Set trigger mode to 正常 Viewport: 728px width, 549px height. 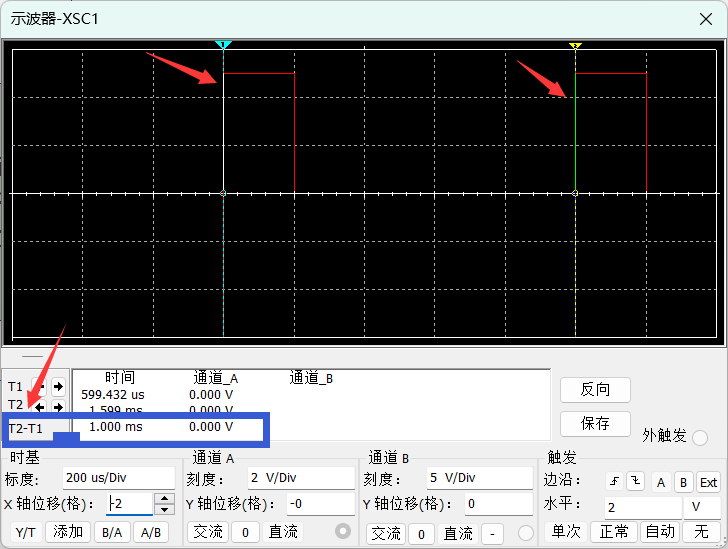click(614, 531)
